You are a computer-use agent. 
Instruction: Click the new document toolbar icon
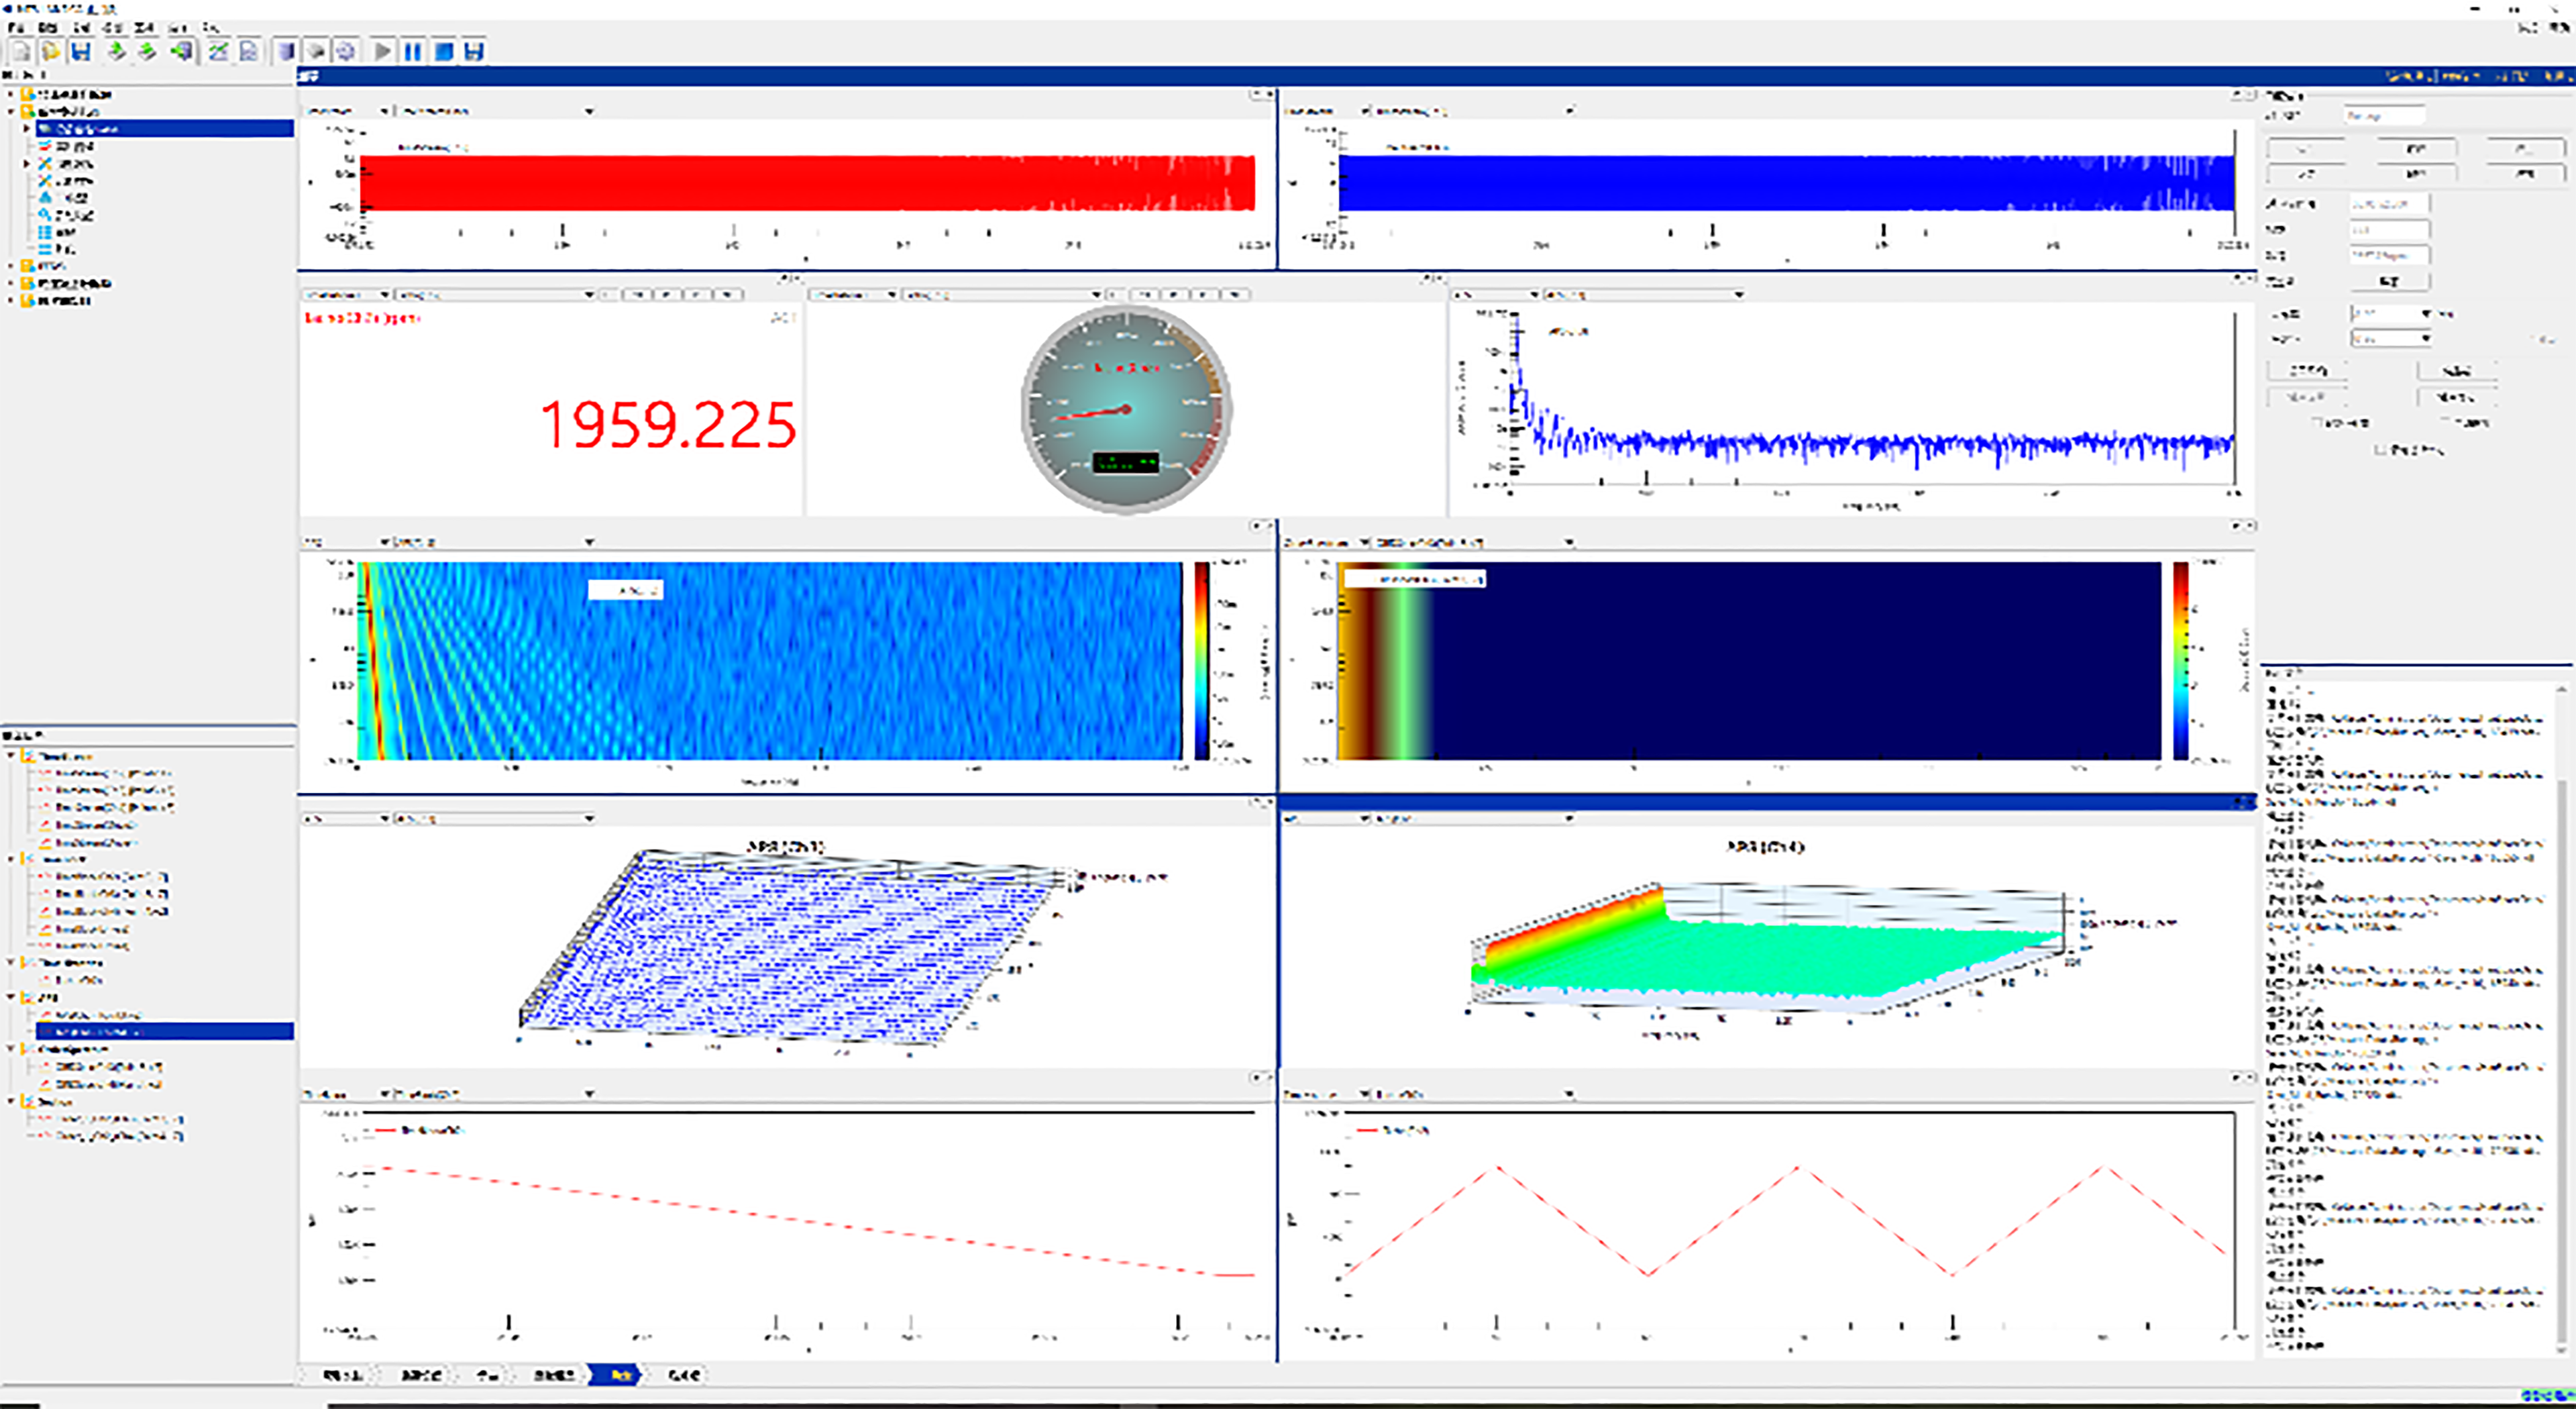point(21,51)
